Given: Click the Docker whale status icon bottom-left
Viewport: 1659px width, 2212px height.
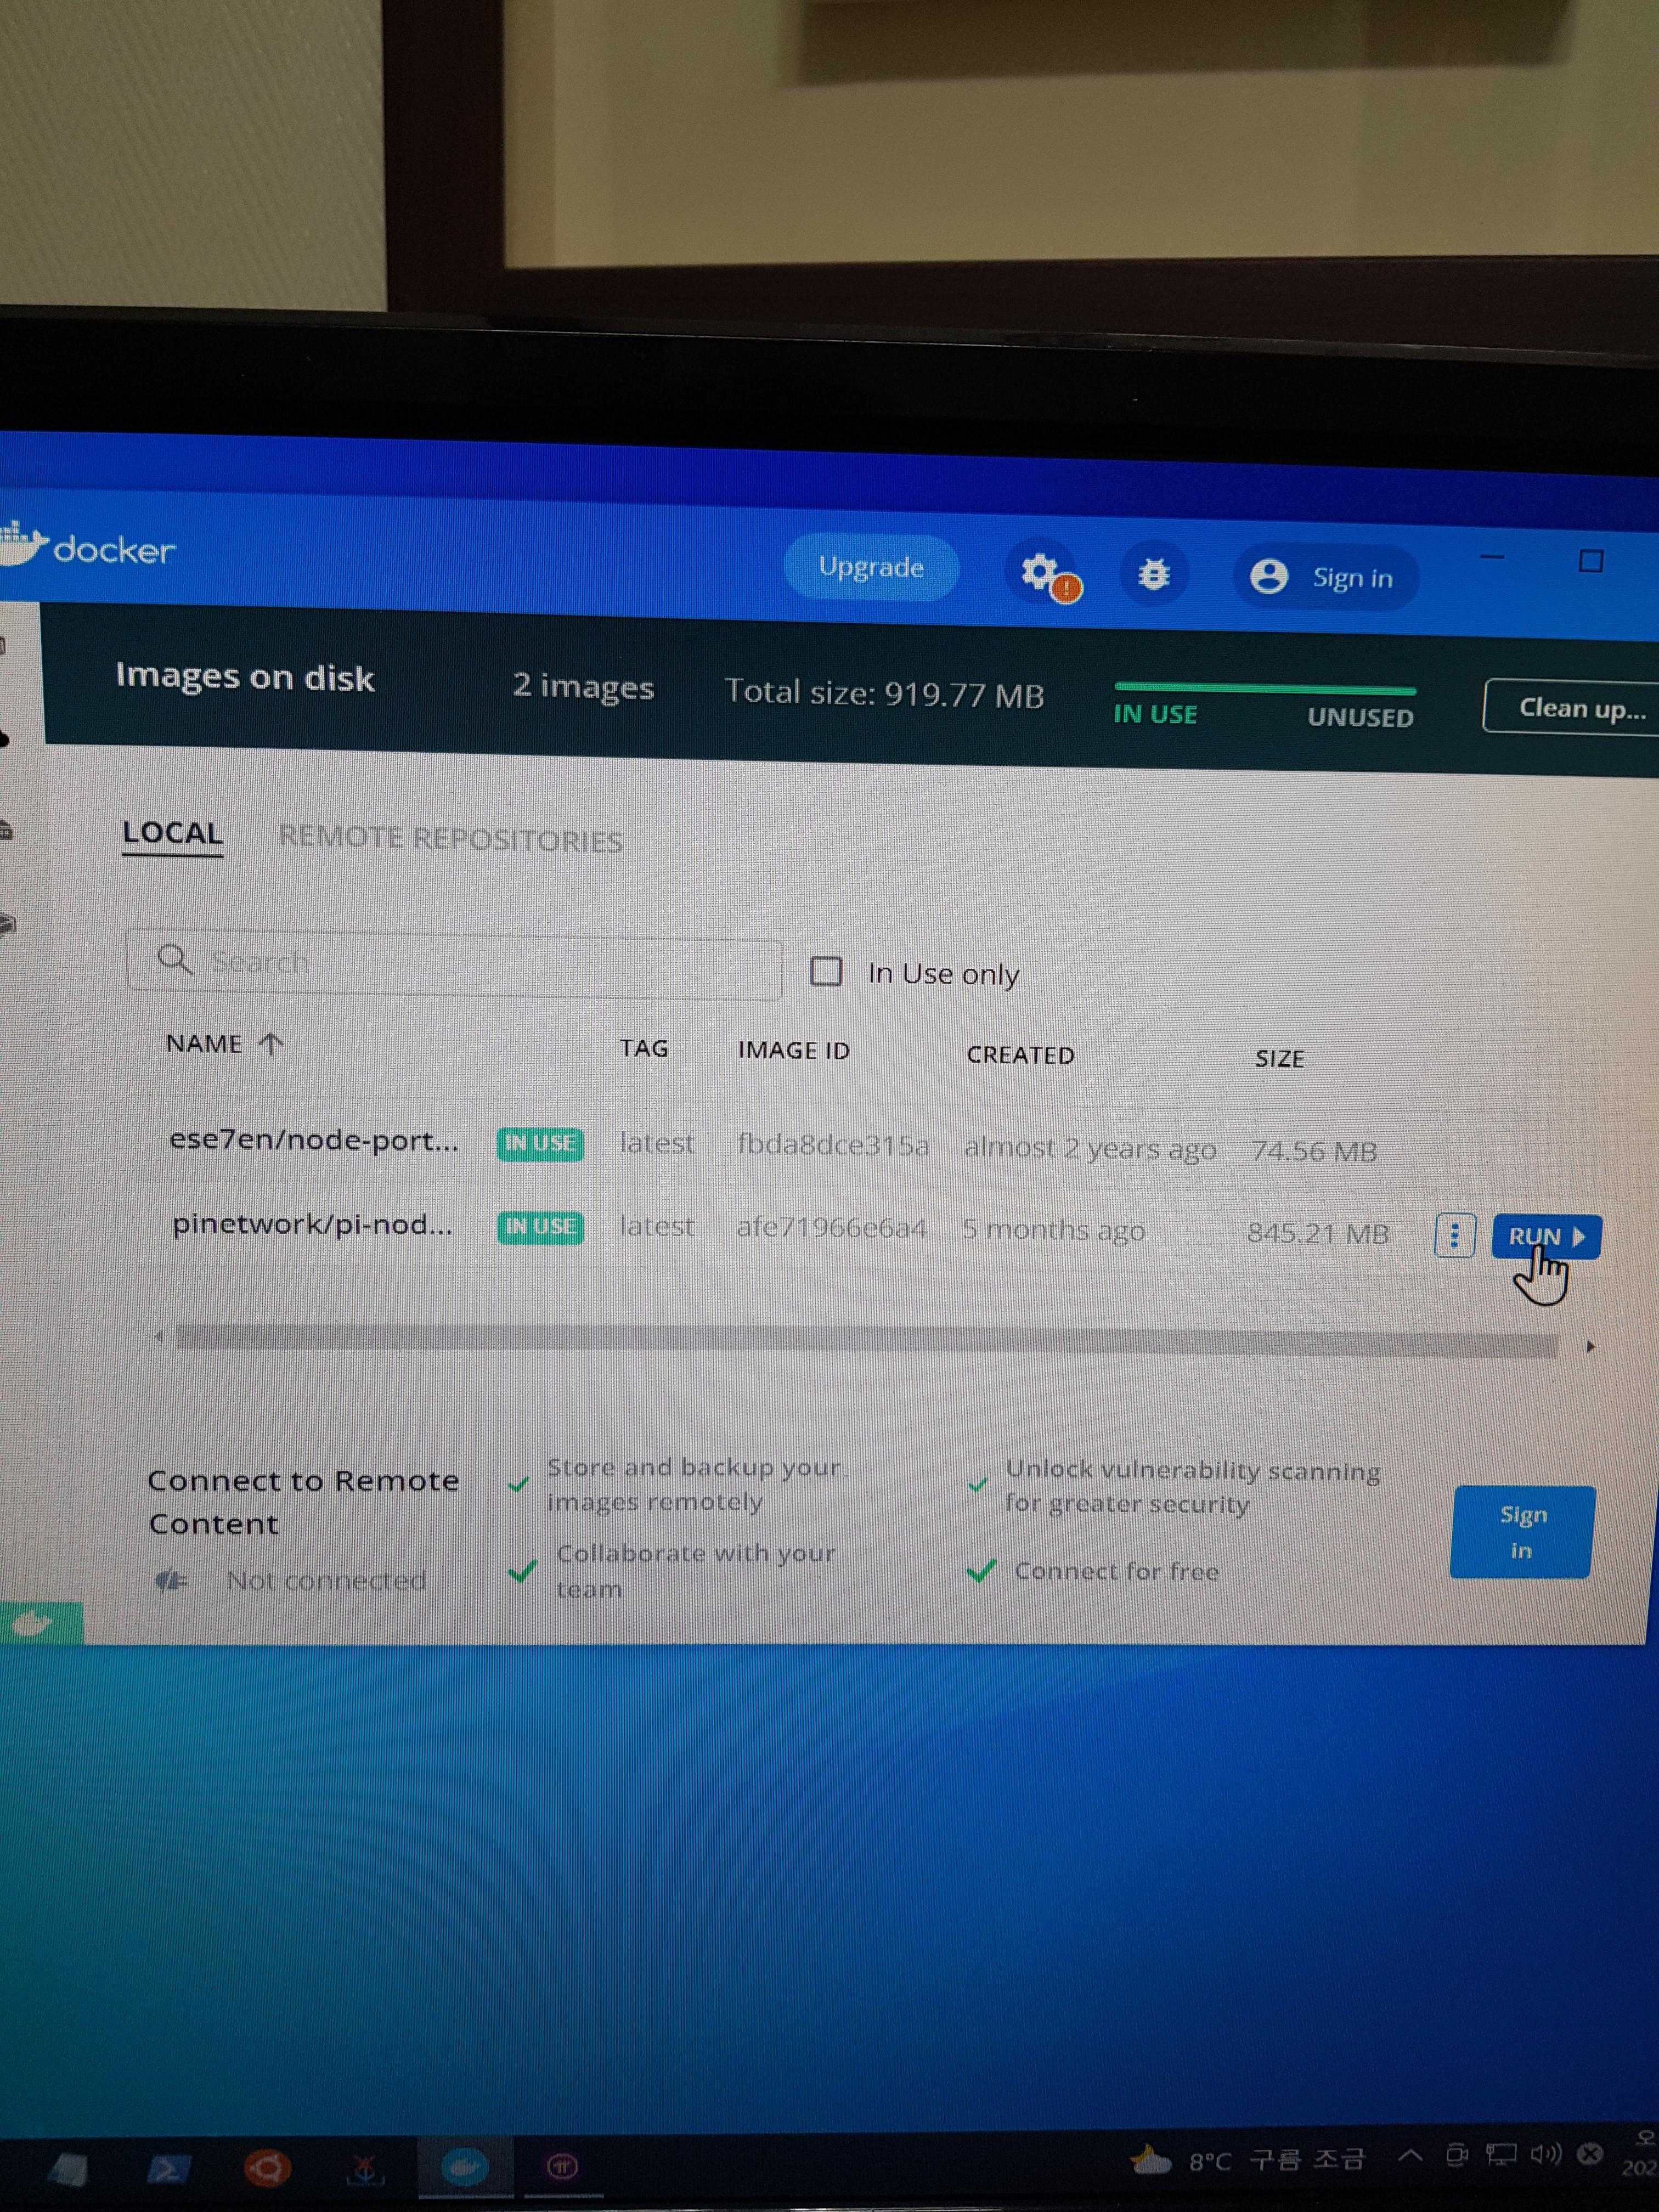Looking at the screenshot, I should (x=34, y=1622).
